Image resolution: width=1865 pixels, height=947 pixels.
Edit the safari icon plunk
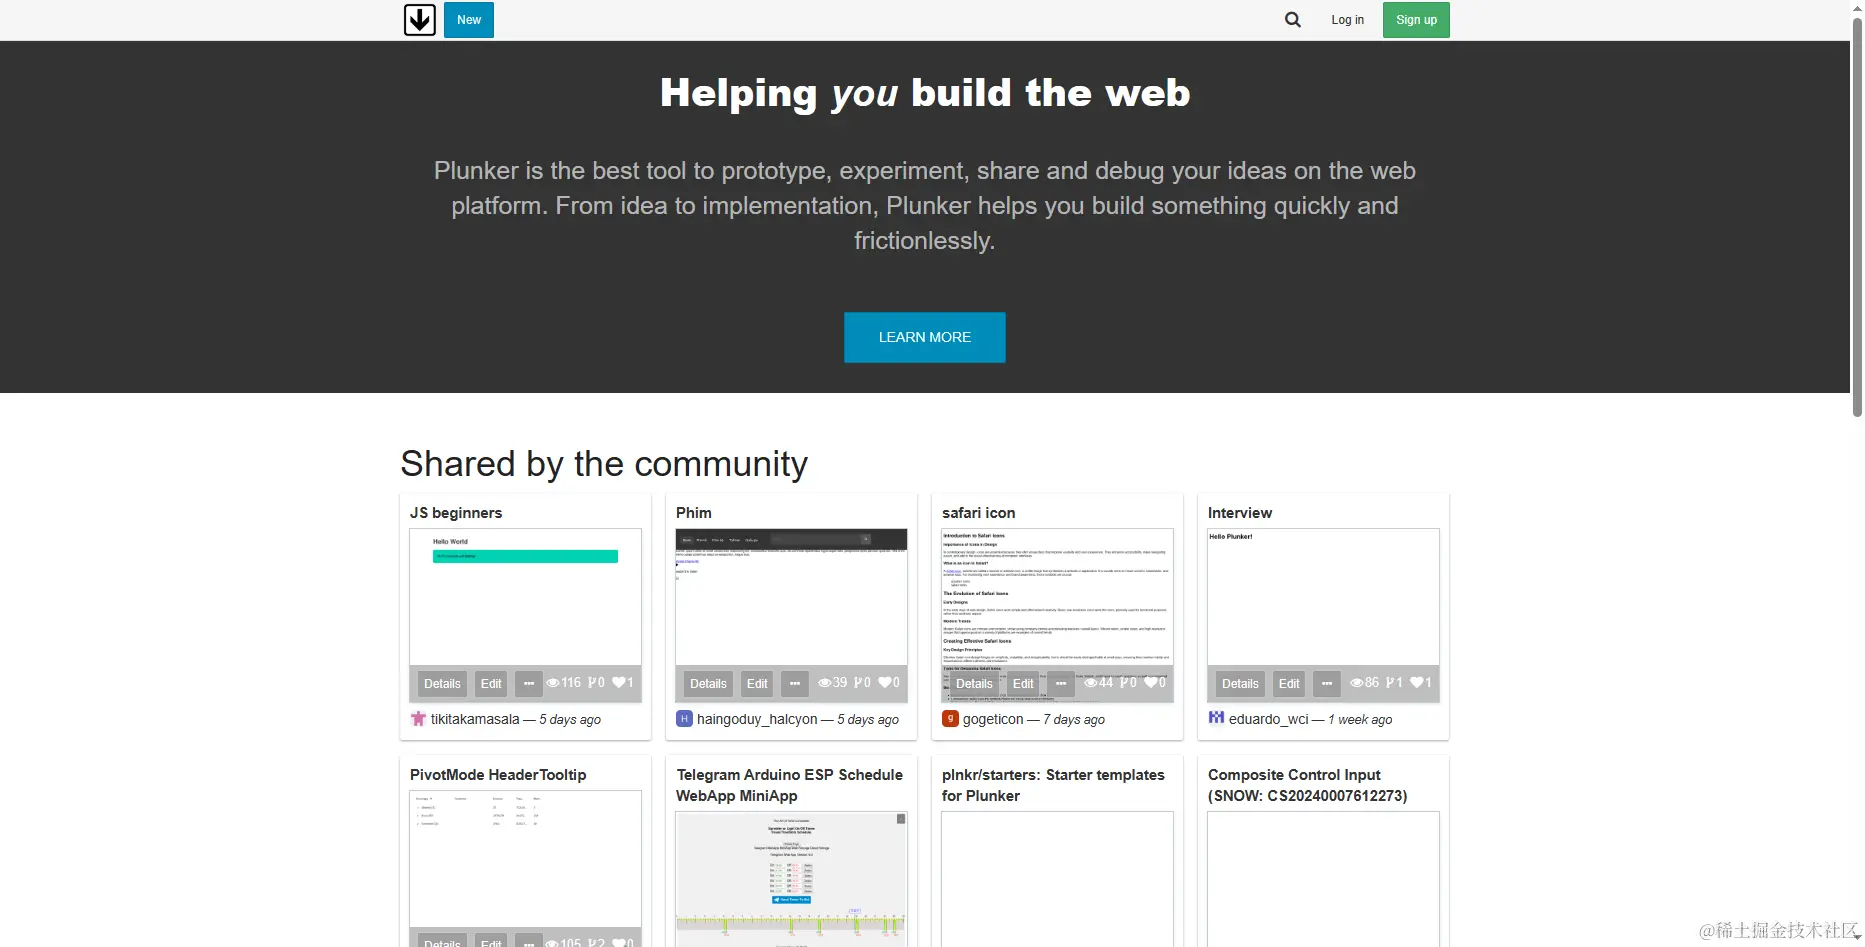point(1023,684)
